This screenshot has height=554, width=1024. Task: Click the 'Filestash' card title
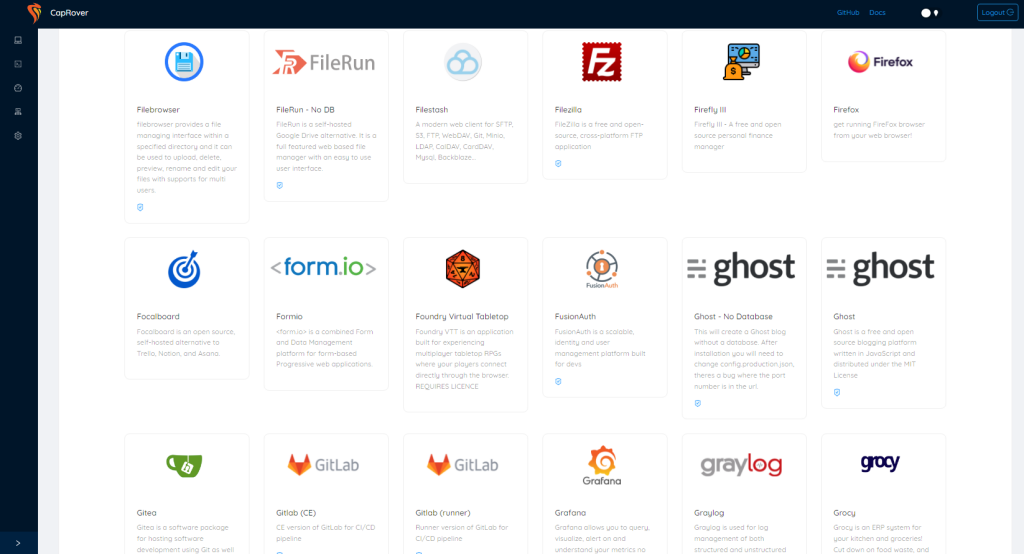pos(432,110)
